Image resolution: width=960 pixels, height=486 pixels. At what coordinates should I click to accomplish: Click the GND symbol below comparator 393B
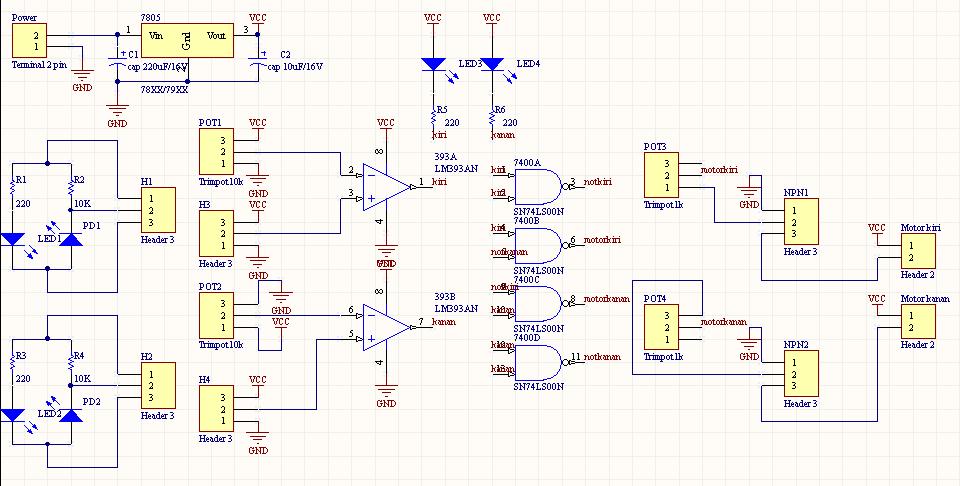(x=386, y=395)
